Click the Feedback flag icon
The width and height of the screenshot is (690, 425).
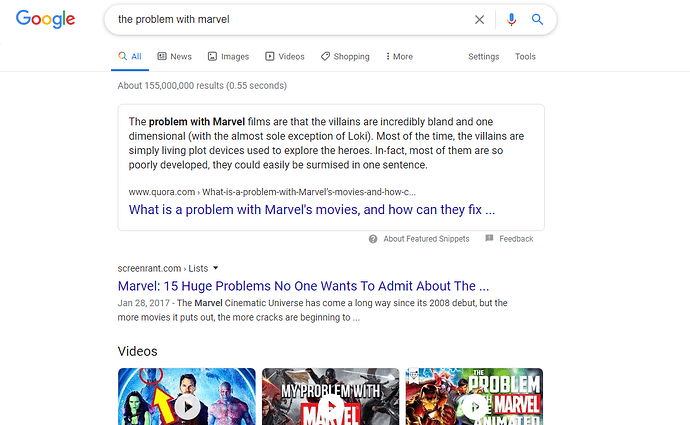click(489, 238)
